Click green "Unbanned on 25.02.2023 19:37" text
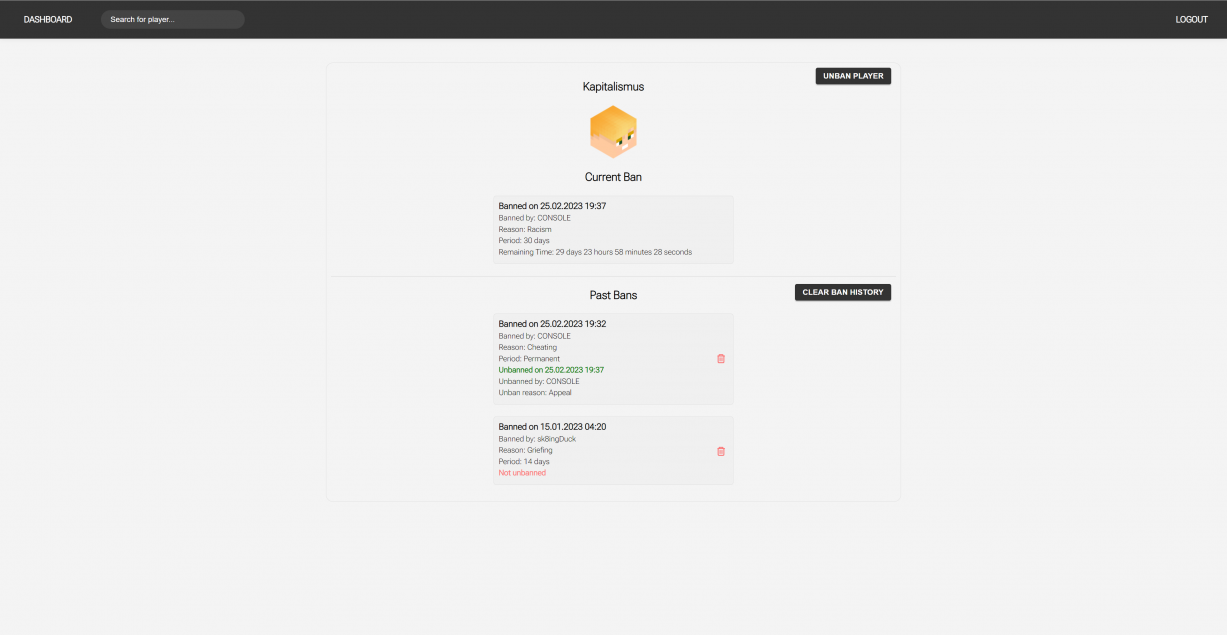 pyautogui.click(x=551, y=370)
